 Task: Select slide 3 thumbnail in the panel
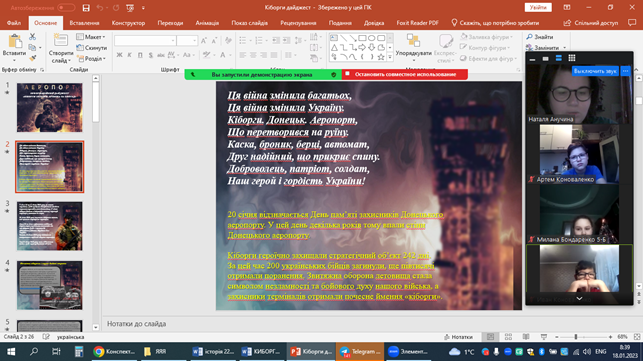[50, 226]
